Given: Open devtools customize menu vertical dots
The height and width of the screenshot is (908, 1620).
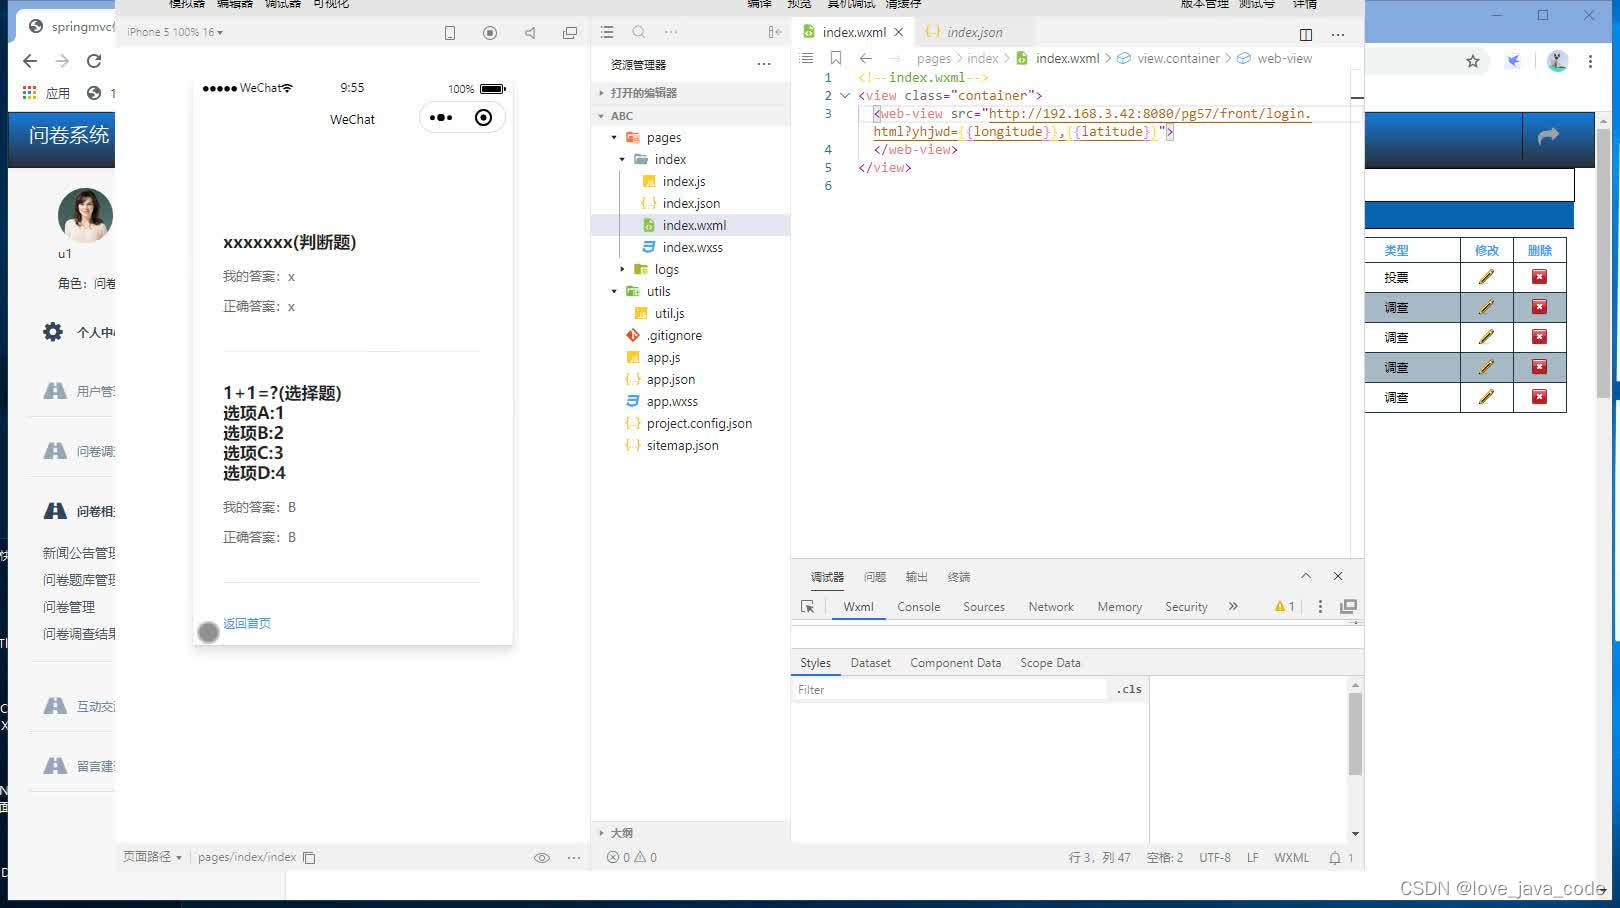Looking at the screenshot, I should tap(1320, 607).
